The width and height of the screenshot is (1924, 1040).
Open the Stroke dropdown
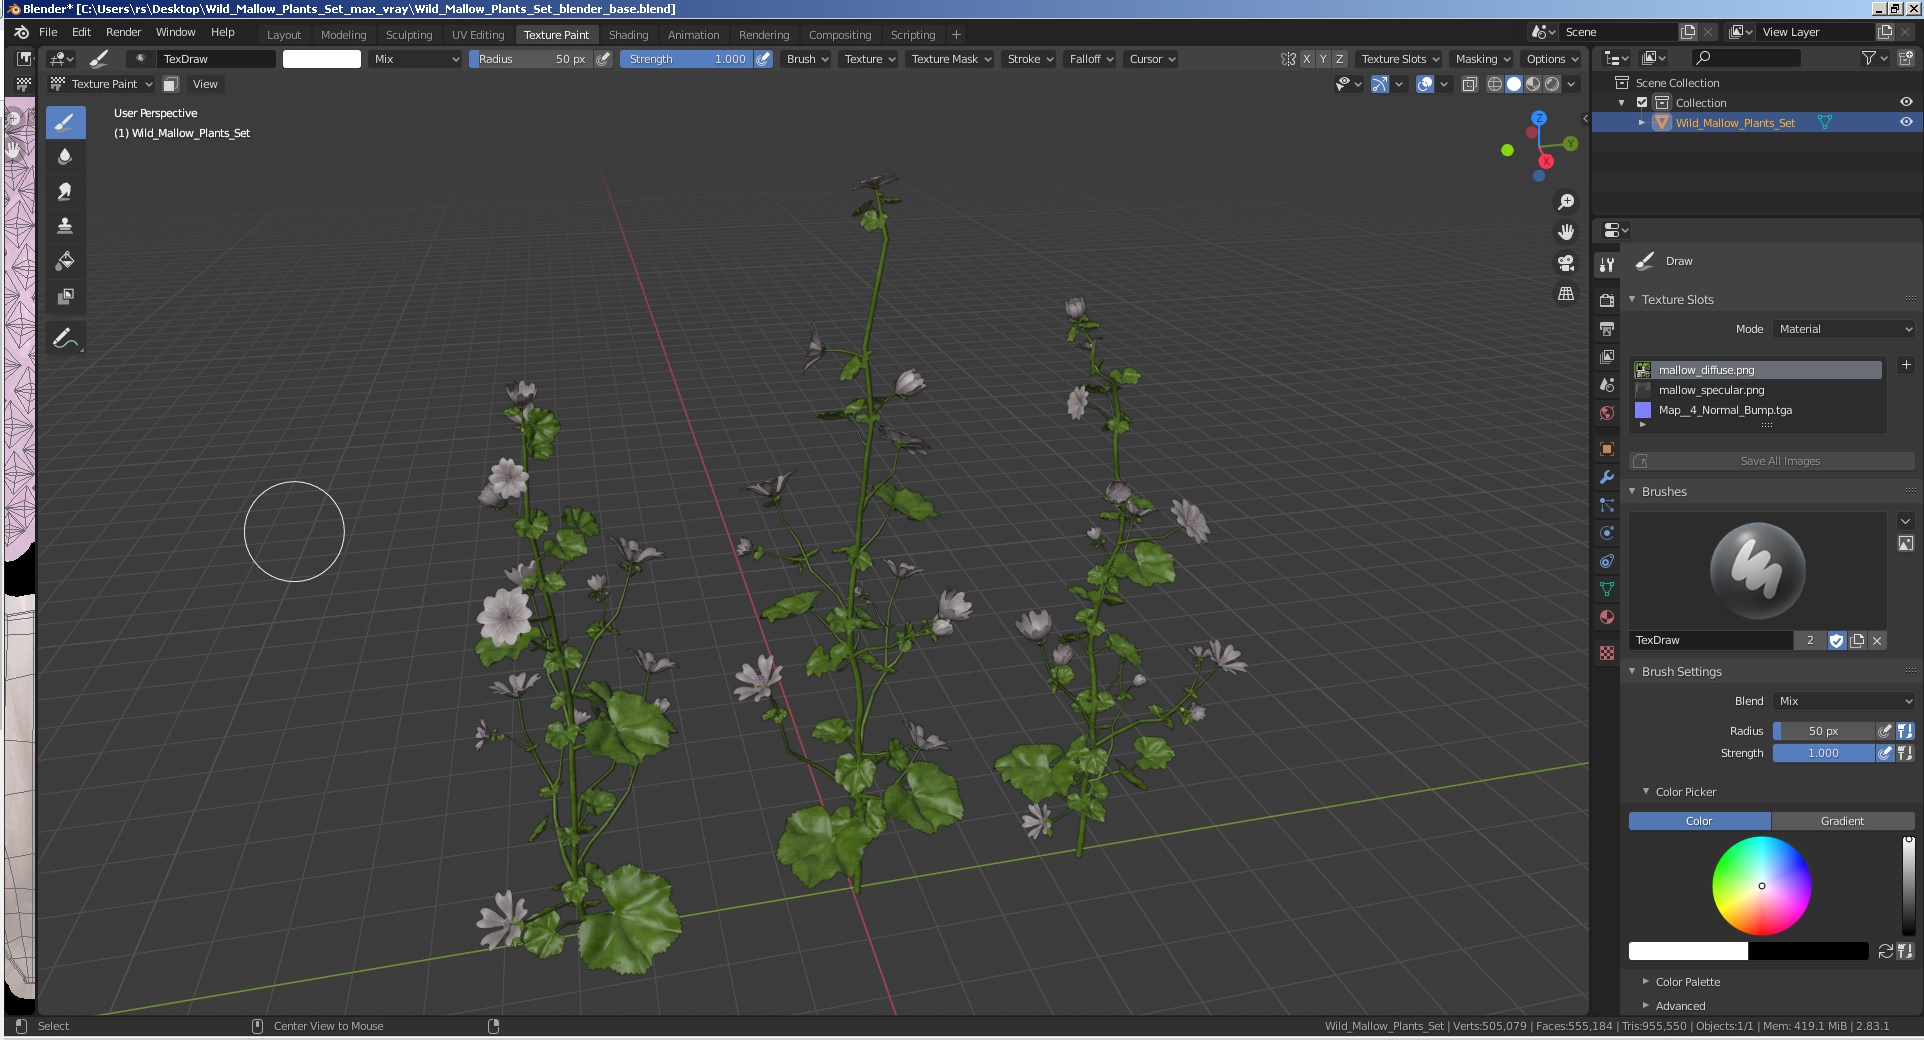click(x=1030, y=59)
